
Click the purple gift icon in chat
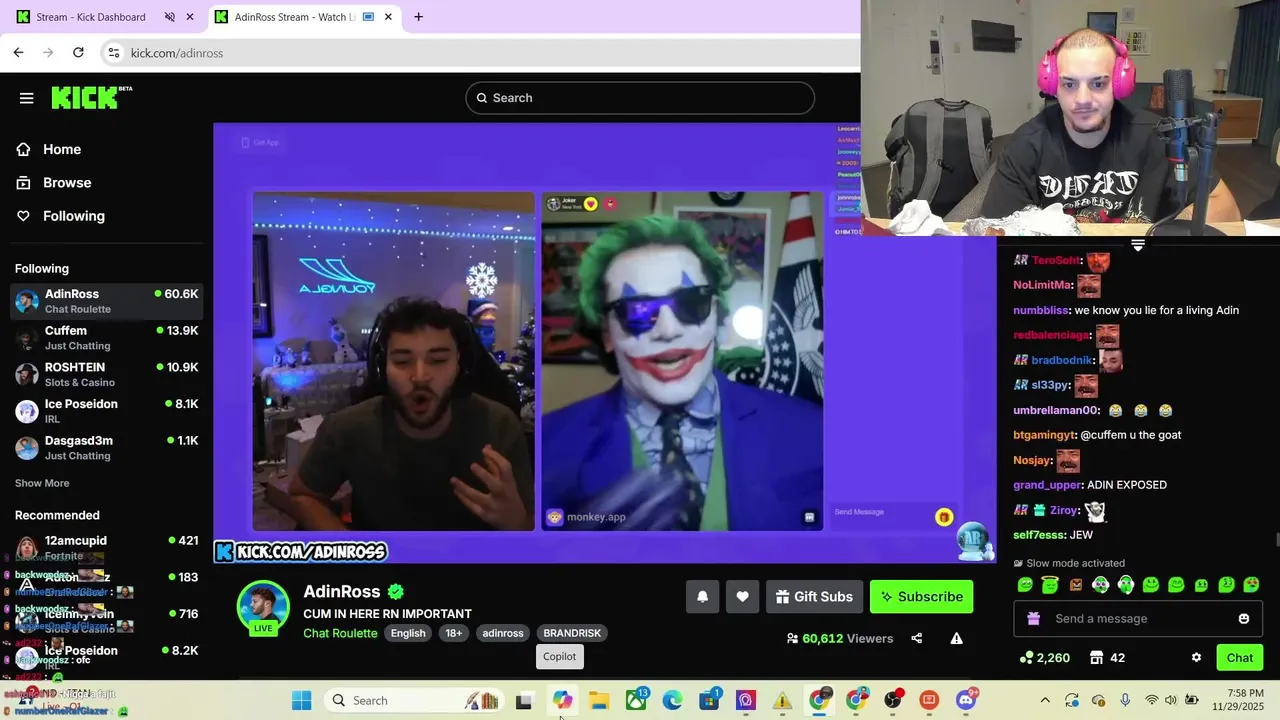[1034, 619]
